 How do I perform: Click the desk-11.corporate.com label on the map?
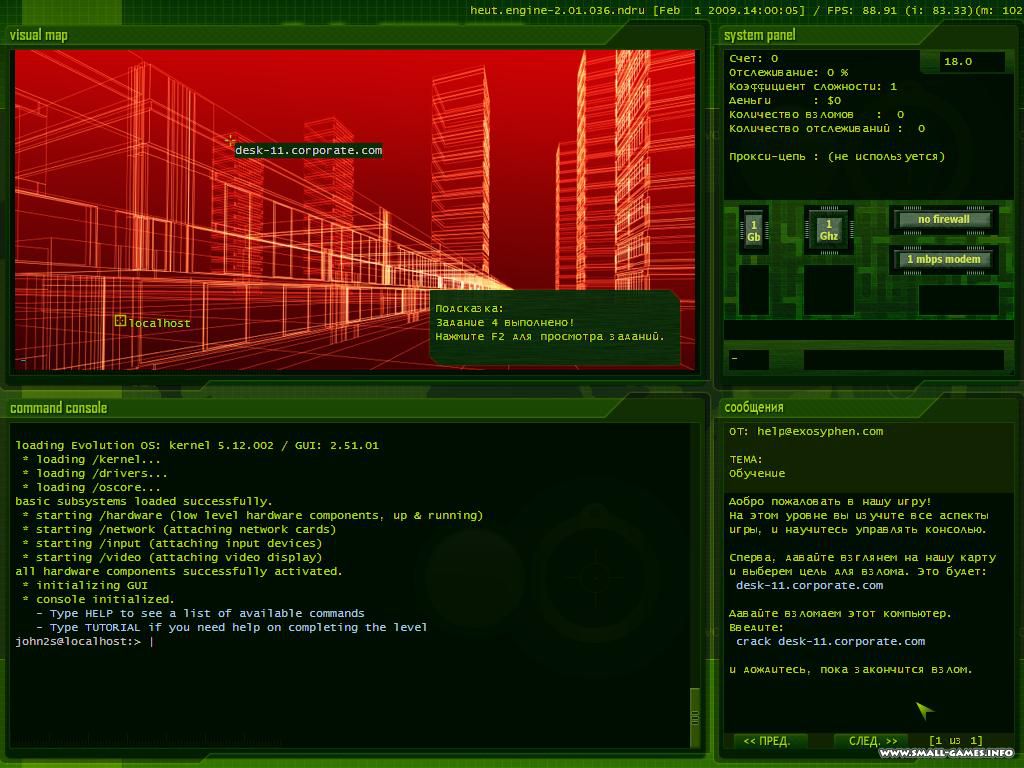308,150
